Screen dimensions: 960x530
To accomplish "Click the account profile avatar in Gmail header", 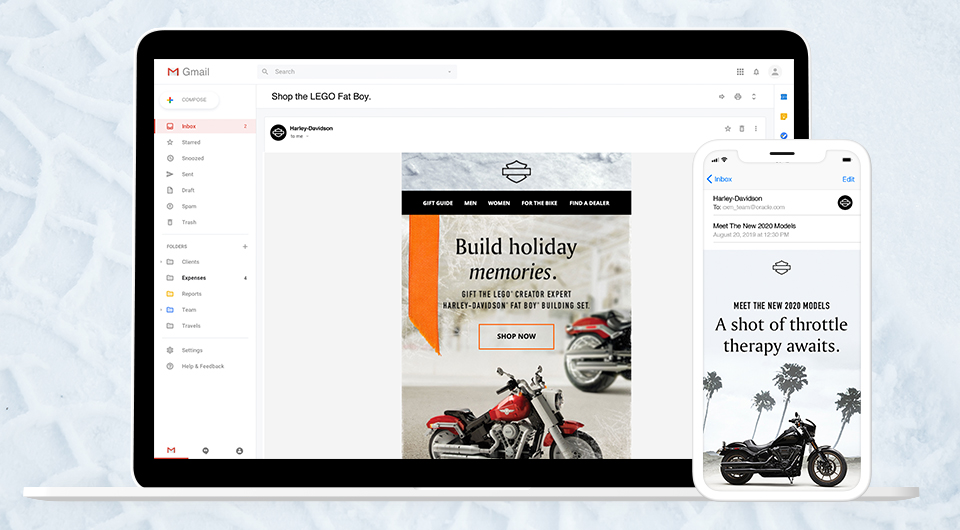I will [x=774, y=72].
